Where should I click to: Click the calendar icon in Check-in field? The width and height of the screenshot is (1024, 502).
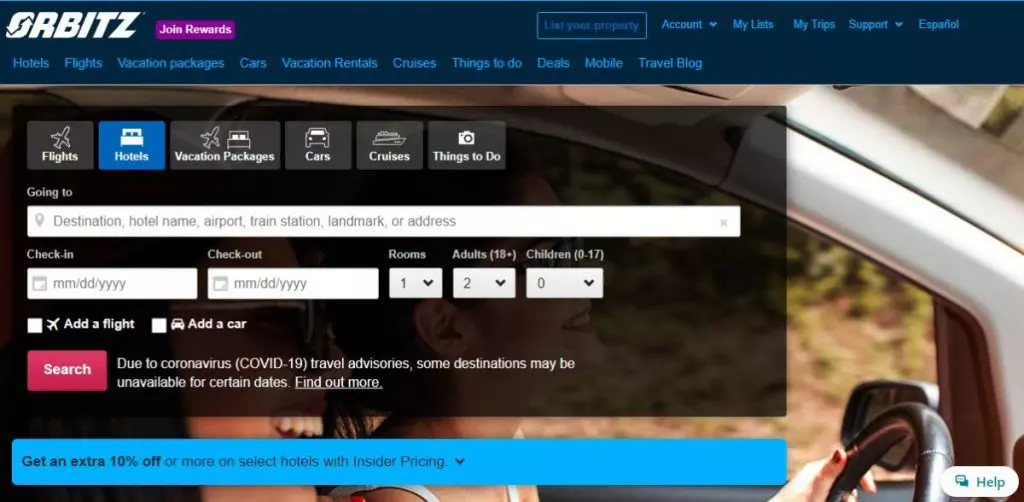40,284
